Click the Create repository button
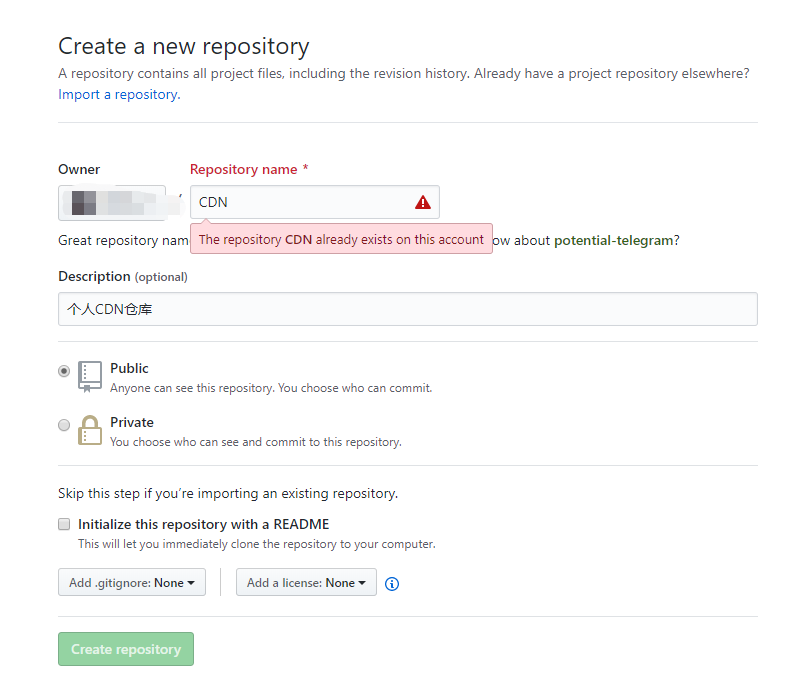Image resolution: width=800 pixels, height=699 pixels. pos(126,649)
